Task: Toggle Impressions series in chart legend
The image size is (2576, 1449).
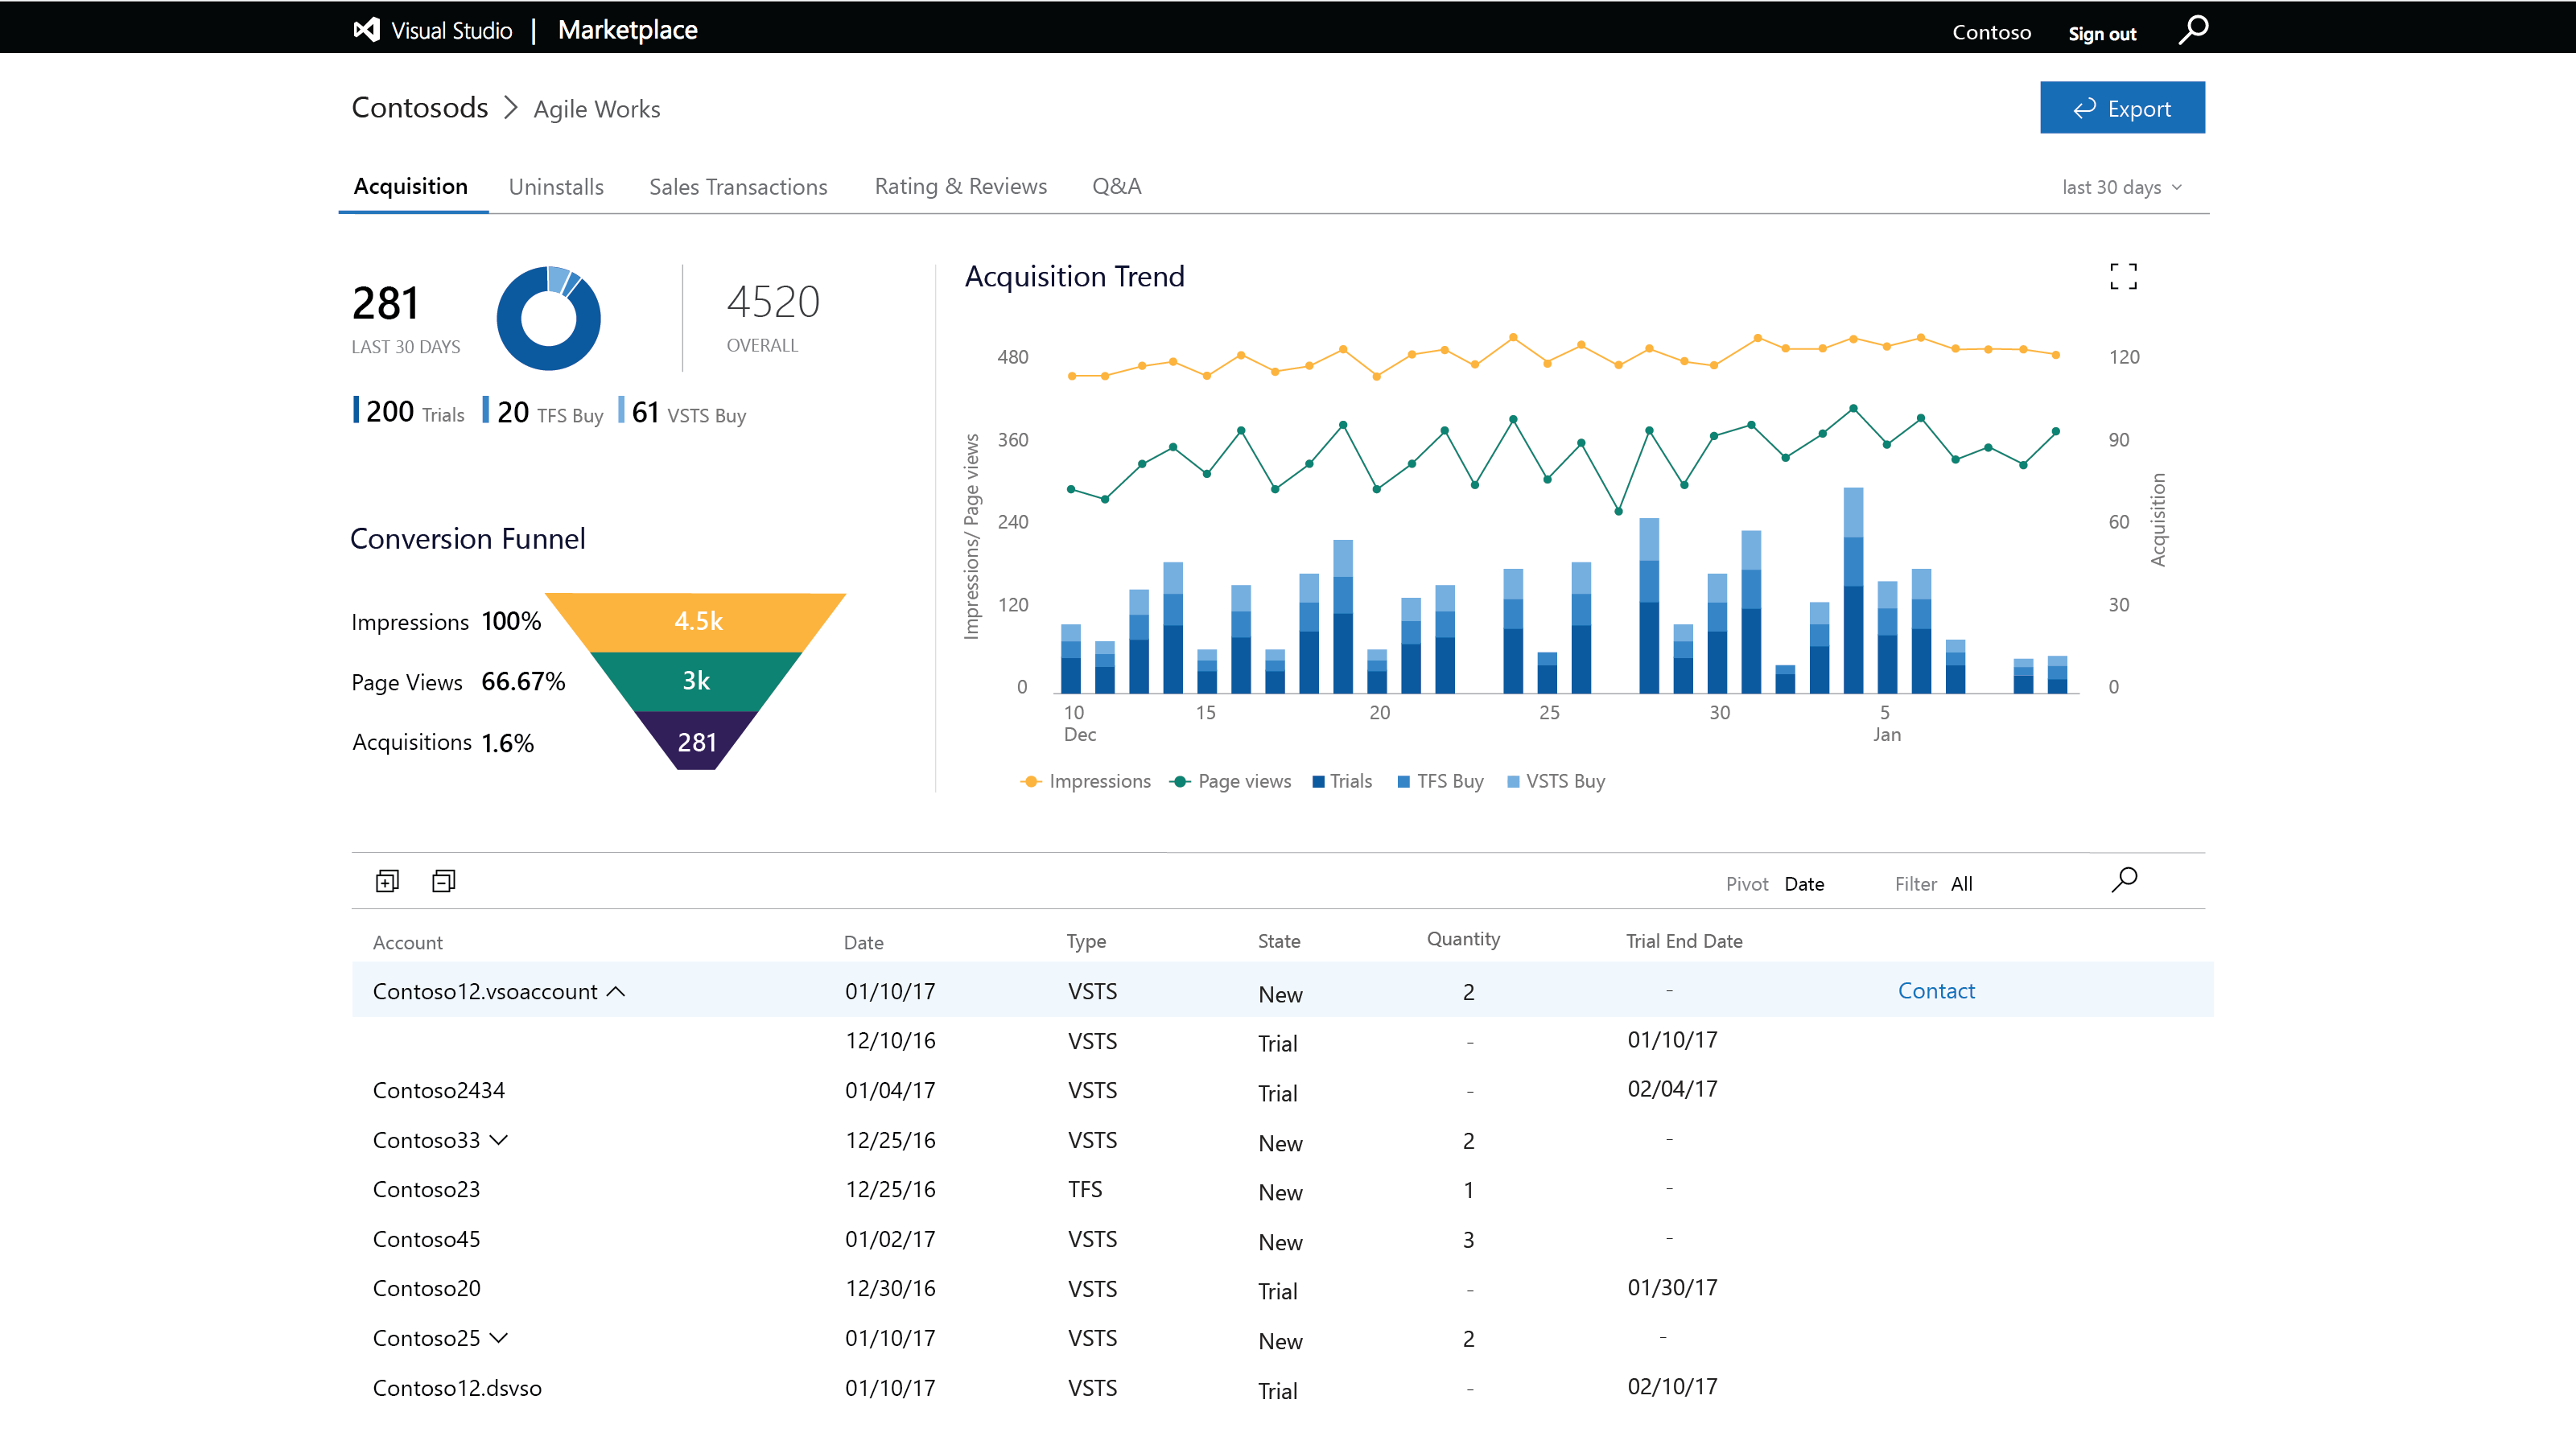Action: [x=1085, y=781]
